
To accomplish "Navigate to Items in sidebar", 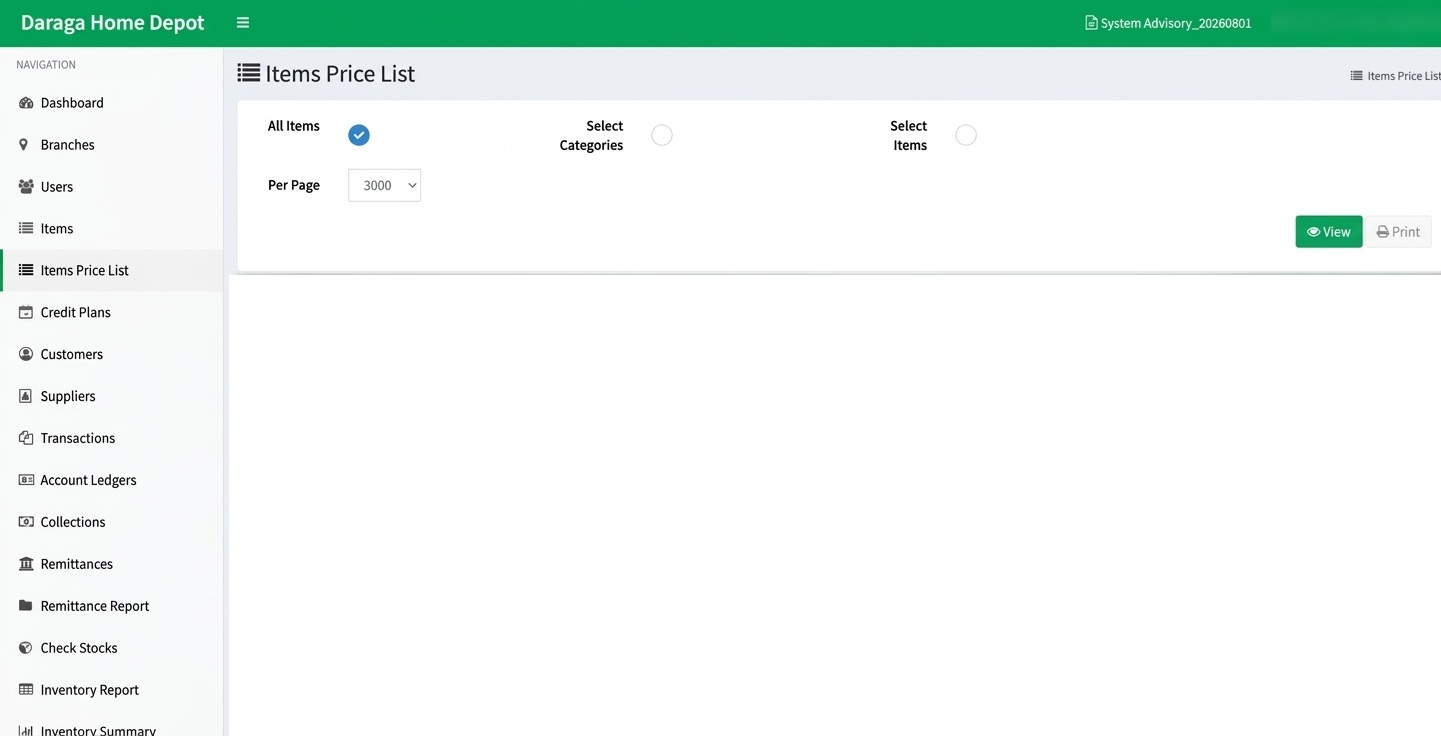I will point(111,229).
